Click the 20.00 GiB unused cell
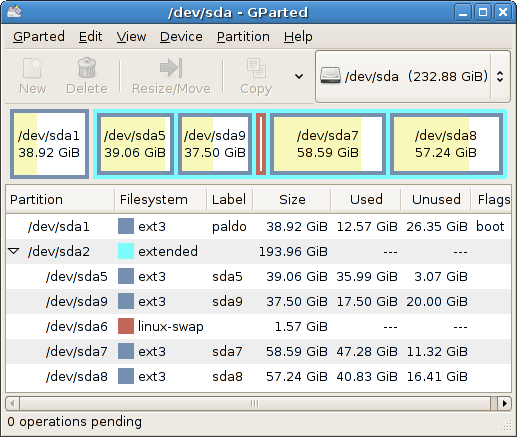This screenshot has height=437, width=517. [437, 302]
